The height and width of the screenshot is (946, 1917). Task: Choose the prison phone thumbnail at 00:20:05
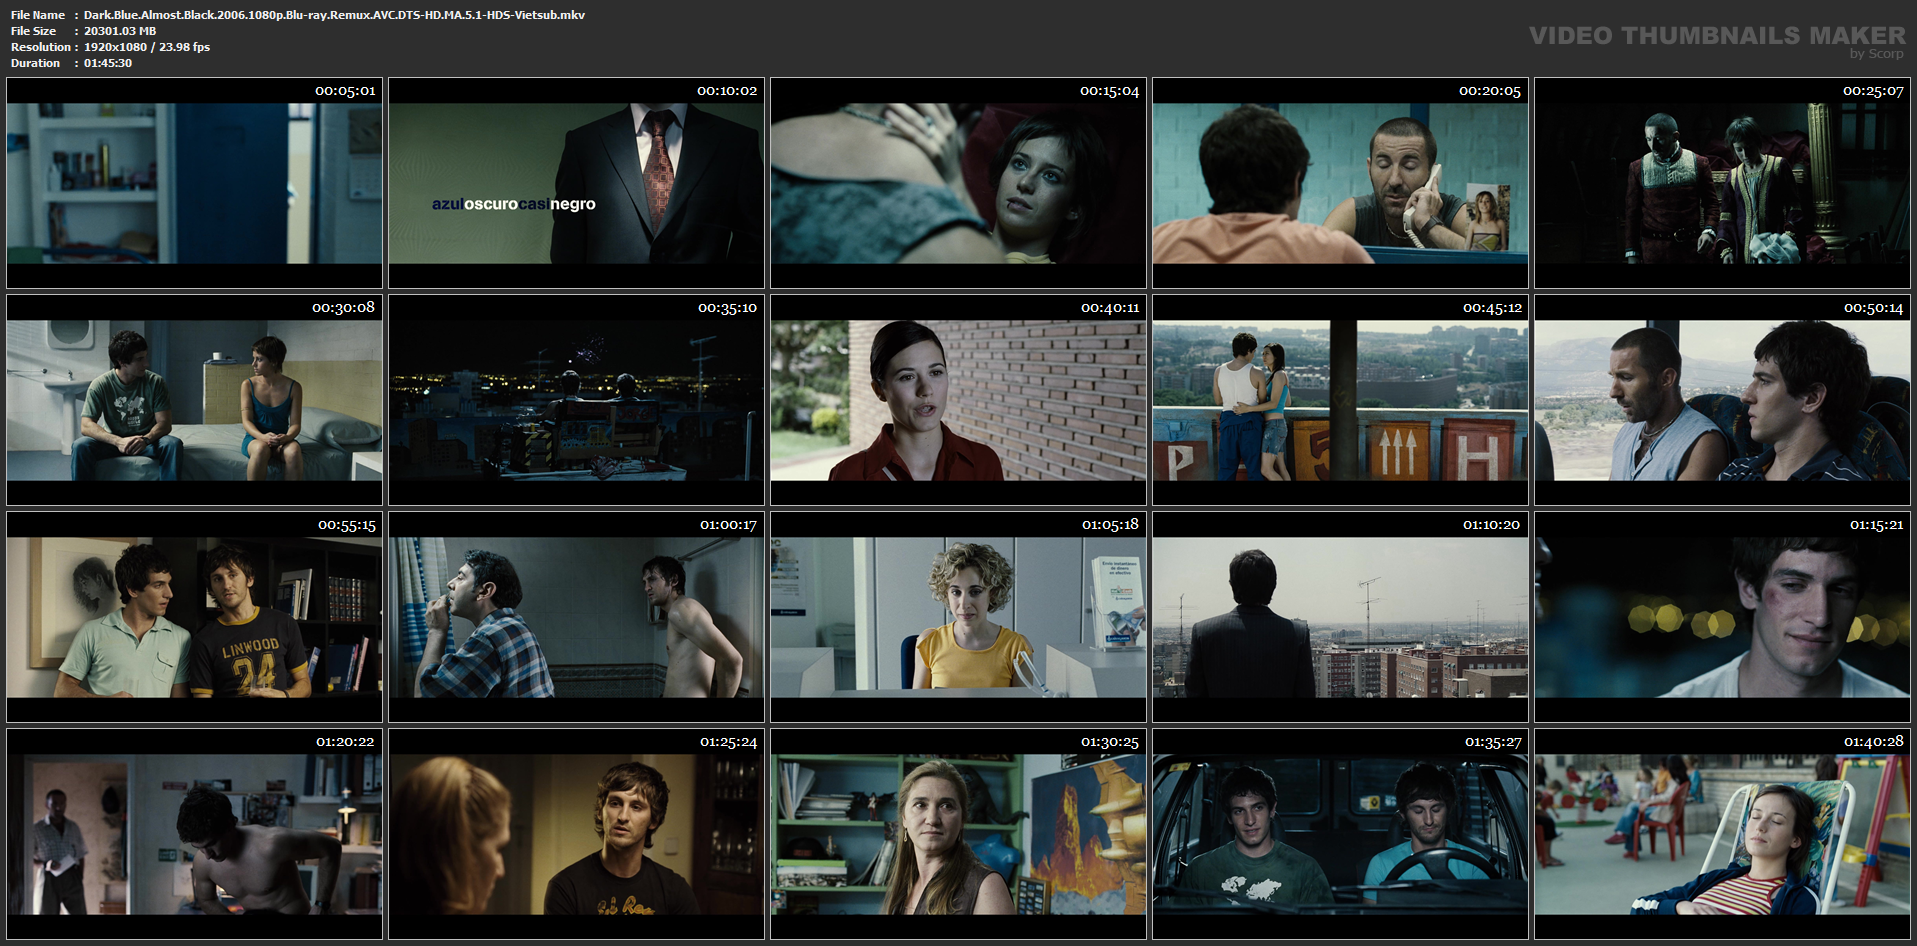click(1340, 183)
